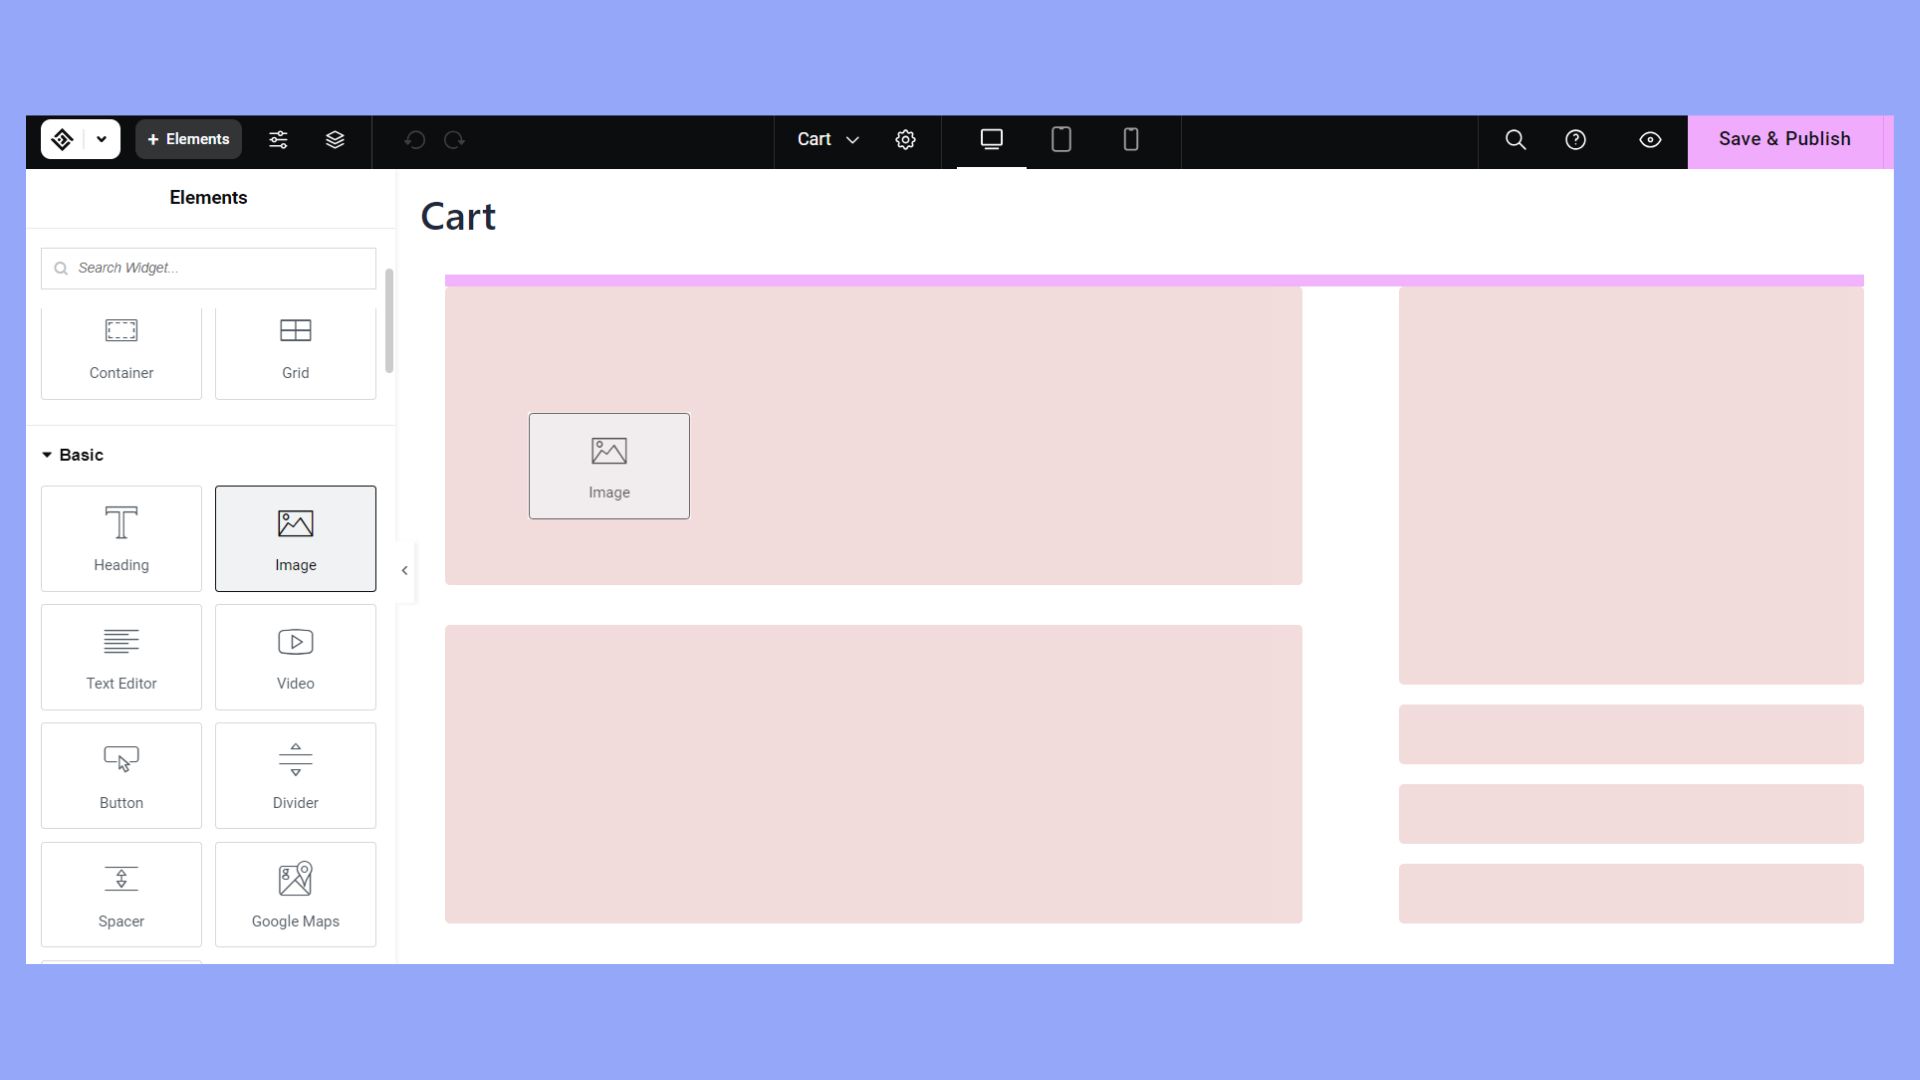
Task: Open the finder search tool
Action: point(1515,140)
